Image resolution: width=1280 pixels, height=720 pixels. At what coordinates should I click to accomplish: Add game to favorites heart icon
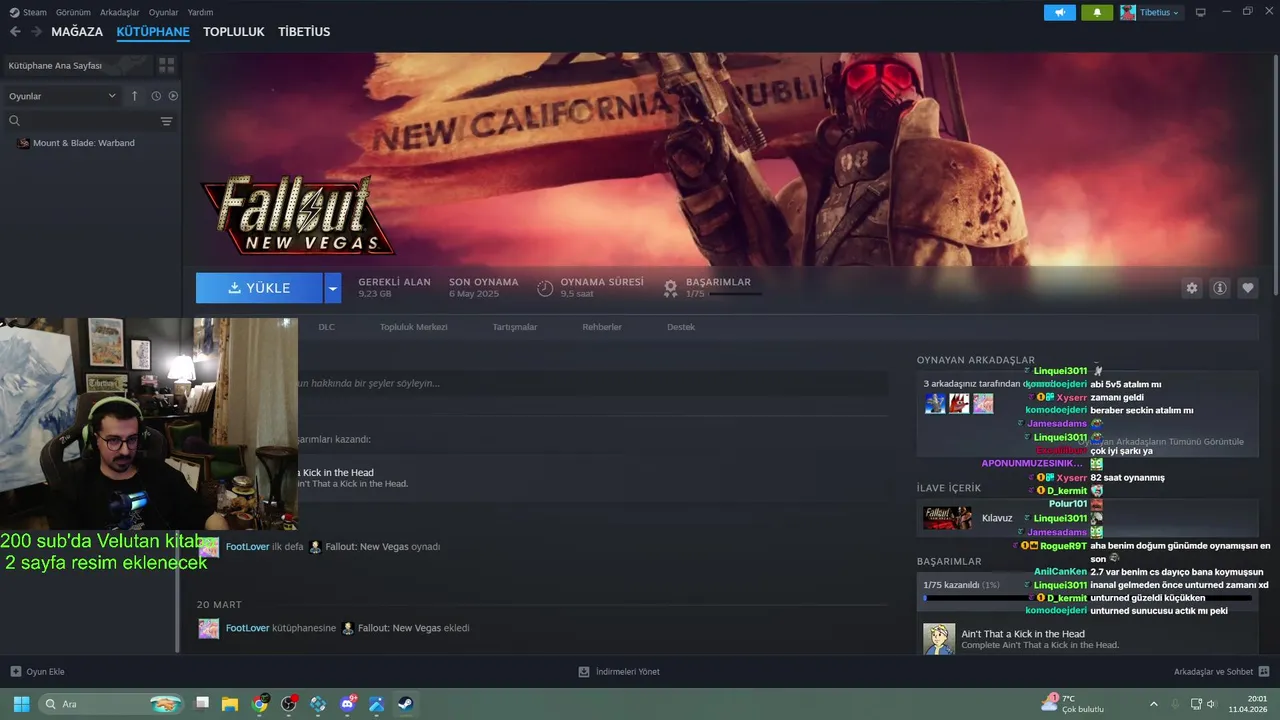coord(1248,288)
